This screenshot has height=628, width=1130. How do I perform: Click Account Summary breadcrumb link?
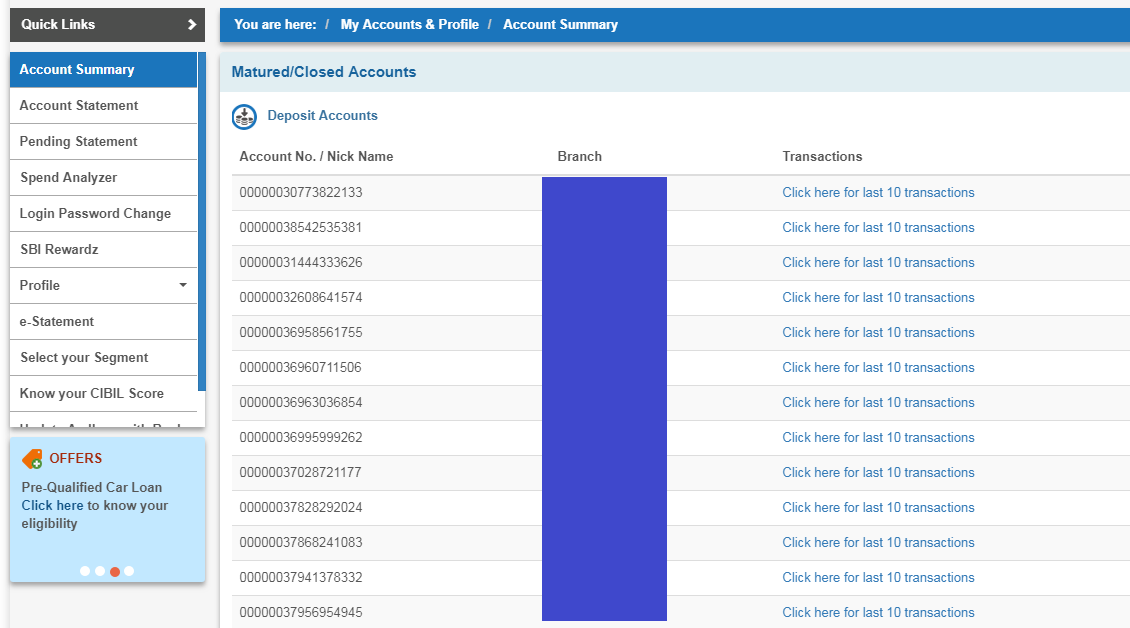pos(561,24)
